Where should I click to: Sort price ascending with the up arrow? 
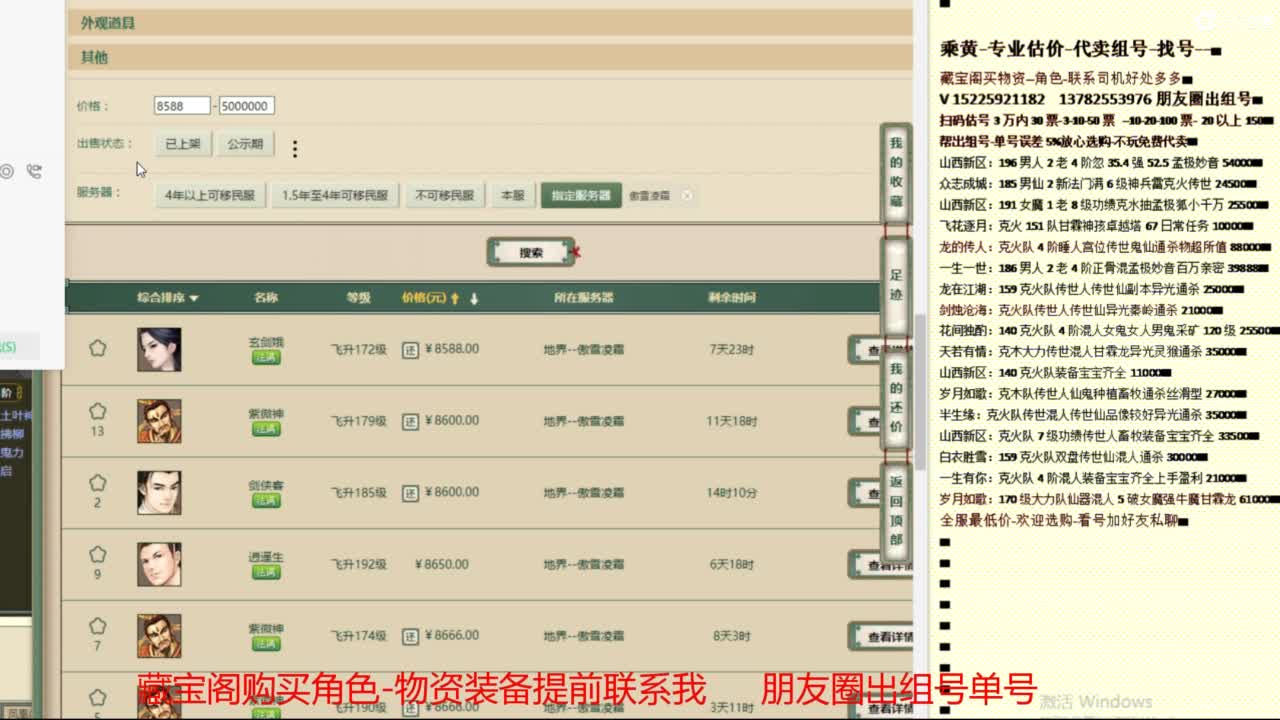[455, 298]
